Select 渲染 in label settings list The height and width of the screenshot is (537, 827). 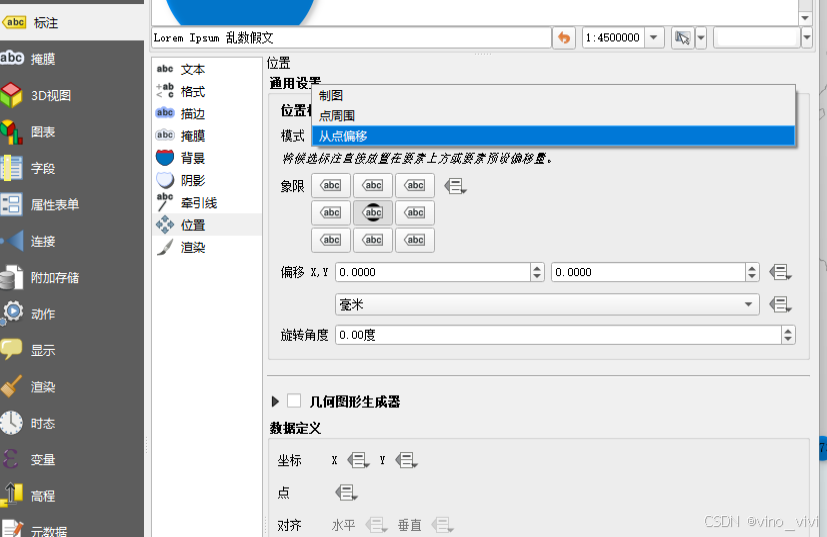click(207, 247)
